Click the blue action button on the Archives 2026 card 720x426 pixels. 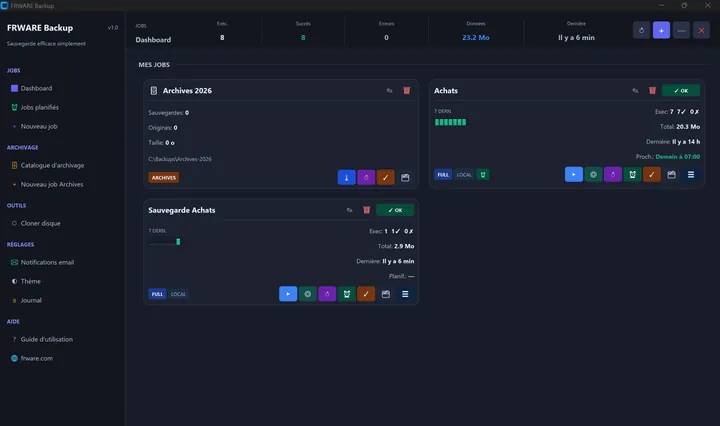(x=347, y=177)
